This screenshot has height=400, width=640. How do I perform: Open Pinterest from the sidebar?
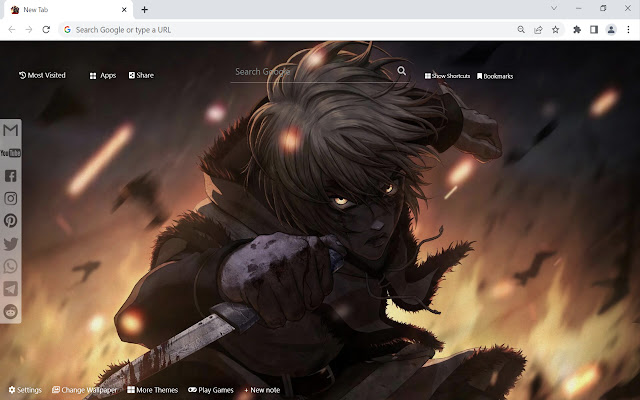coord(11,221)
